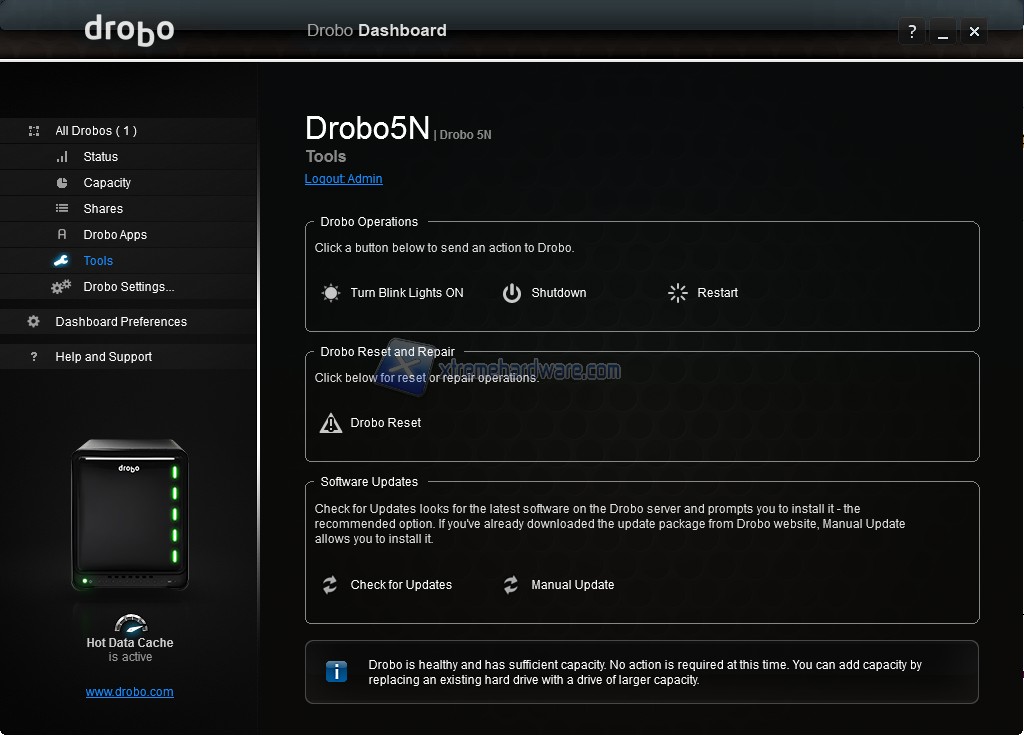Click the Manual Update refresh icon
This screenshot has height=736, width=1024.
(511, 585)
